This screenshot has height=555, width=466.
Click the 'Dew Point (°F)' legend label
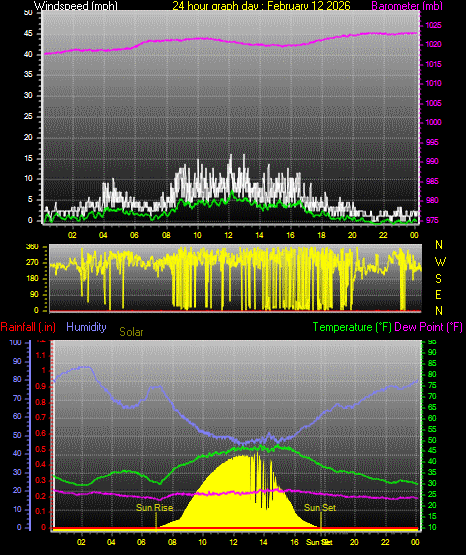[428, 327]
